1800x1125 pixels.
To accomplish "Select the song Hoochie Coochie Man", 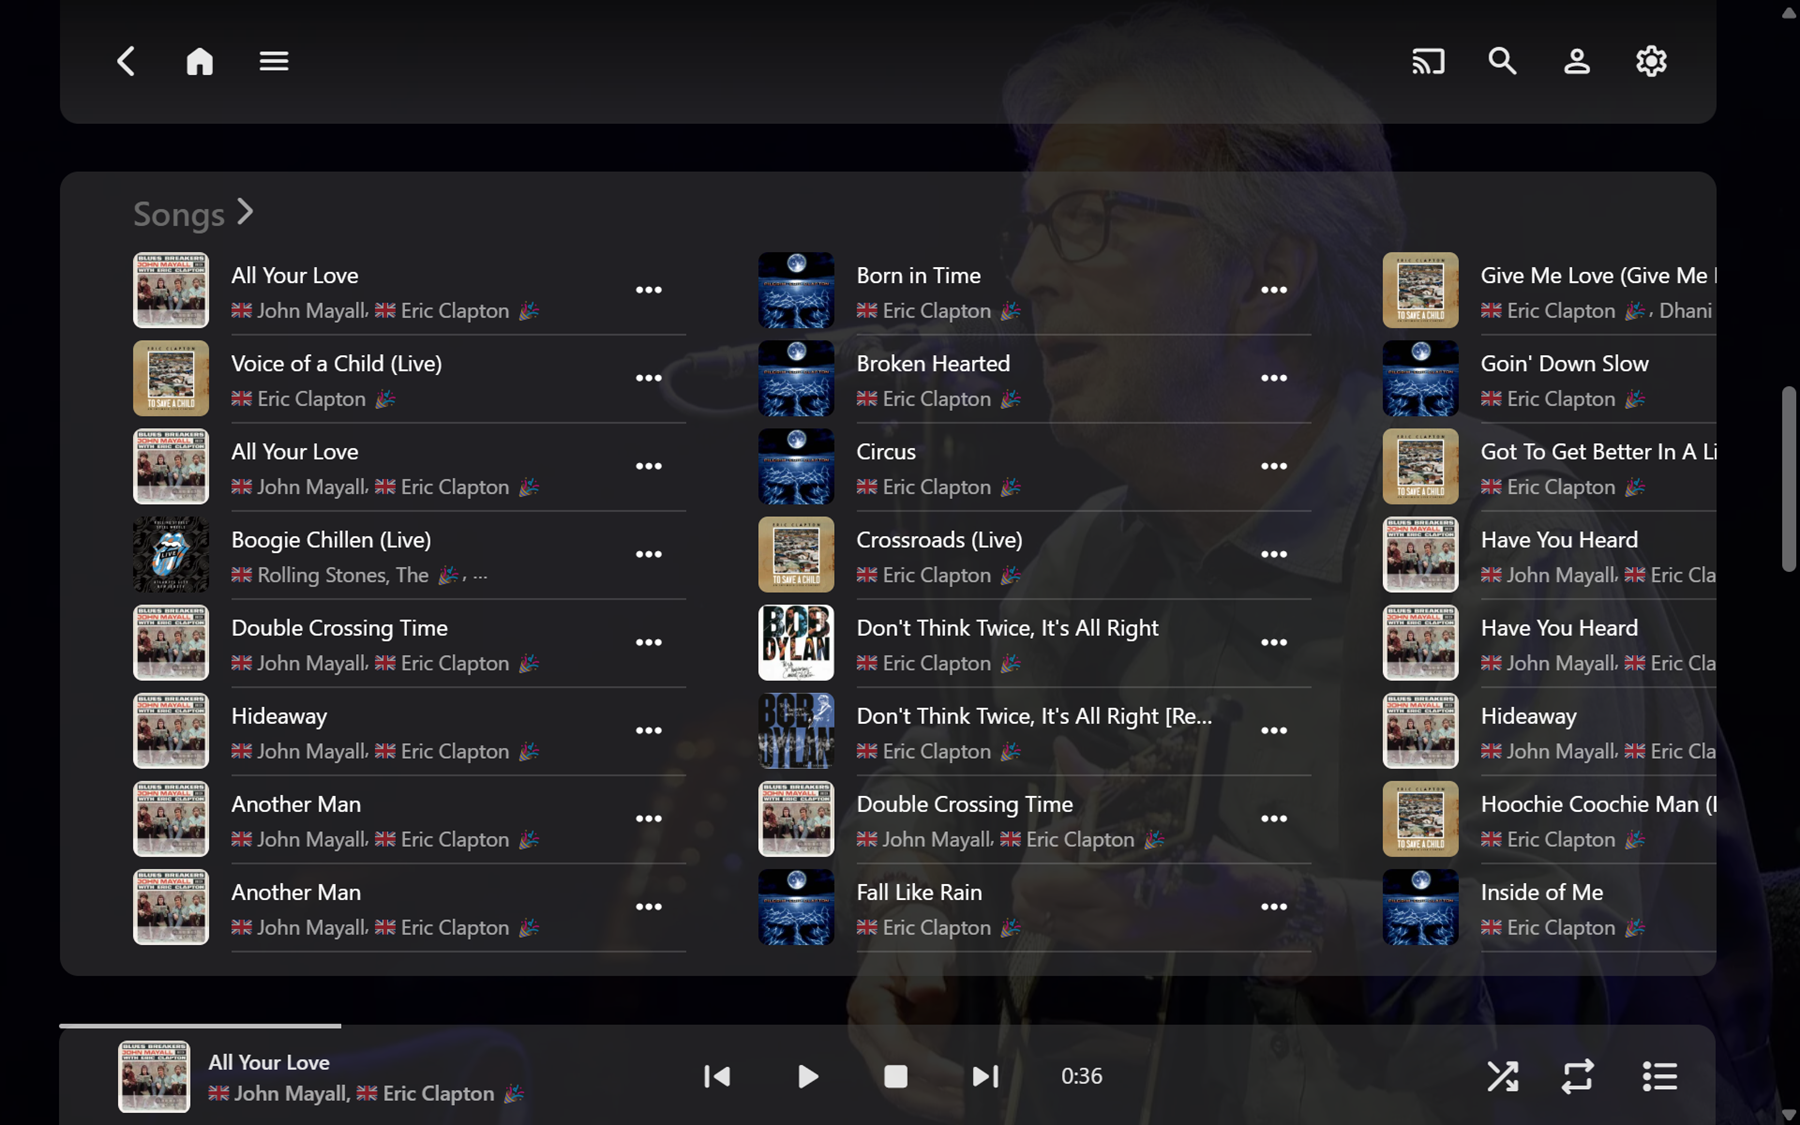I will (1598, 805).
